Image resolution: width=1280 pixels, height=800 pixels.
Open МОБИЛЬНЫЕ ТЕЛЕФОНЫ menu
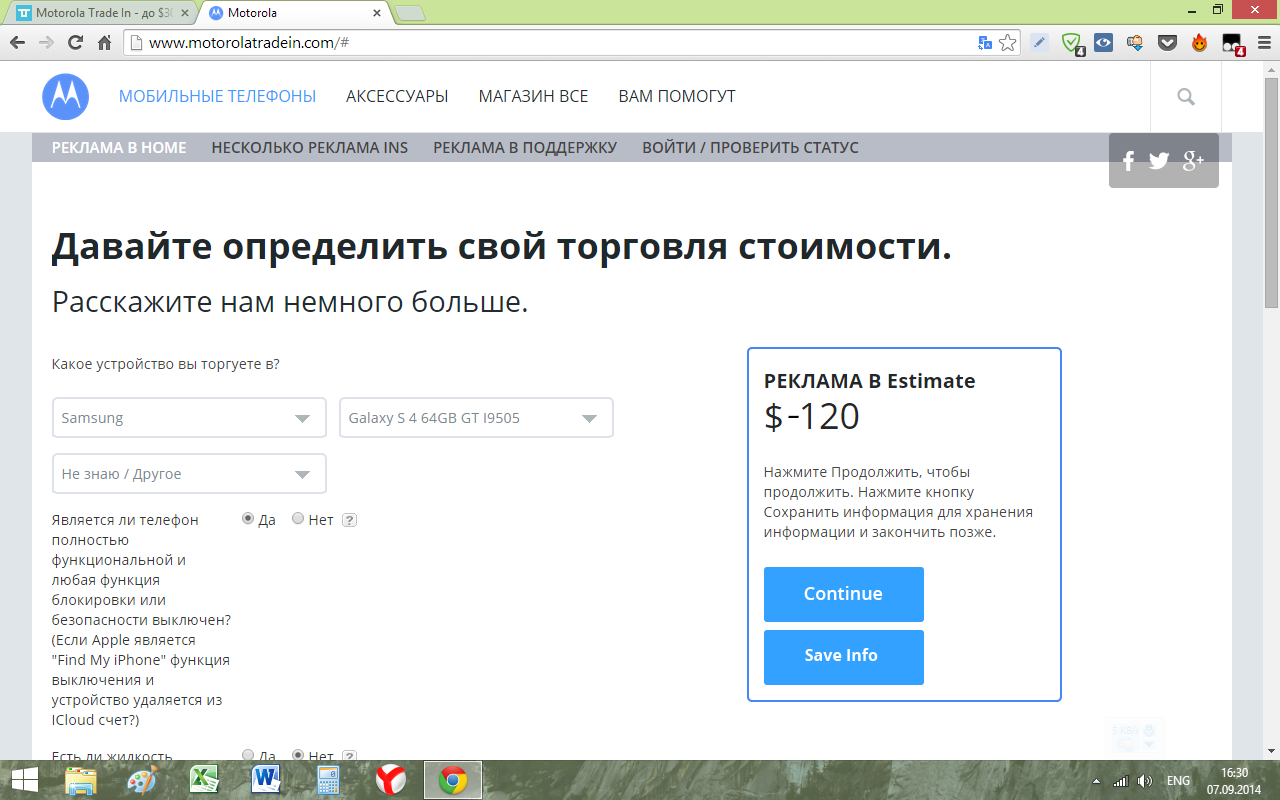(x=217, y=97)
